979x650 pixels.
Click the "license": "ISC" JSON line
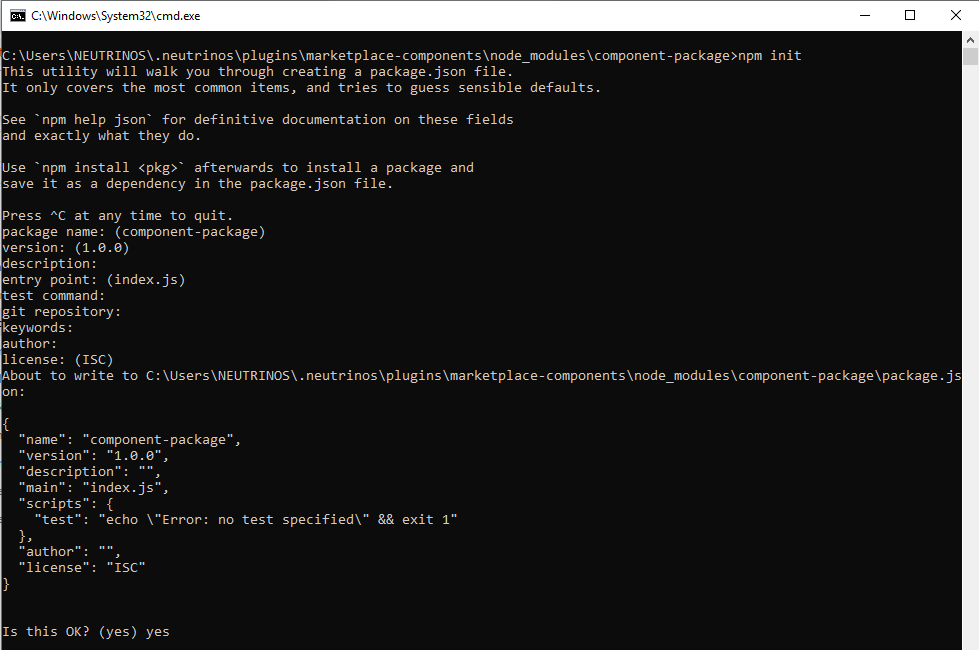click(x=82, y=568)
